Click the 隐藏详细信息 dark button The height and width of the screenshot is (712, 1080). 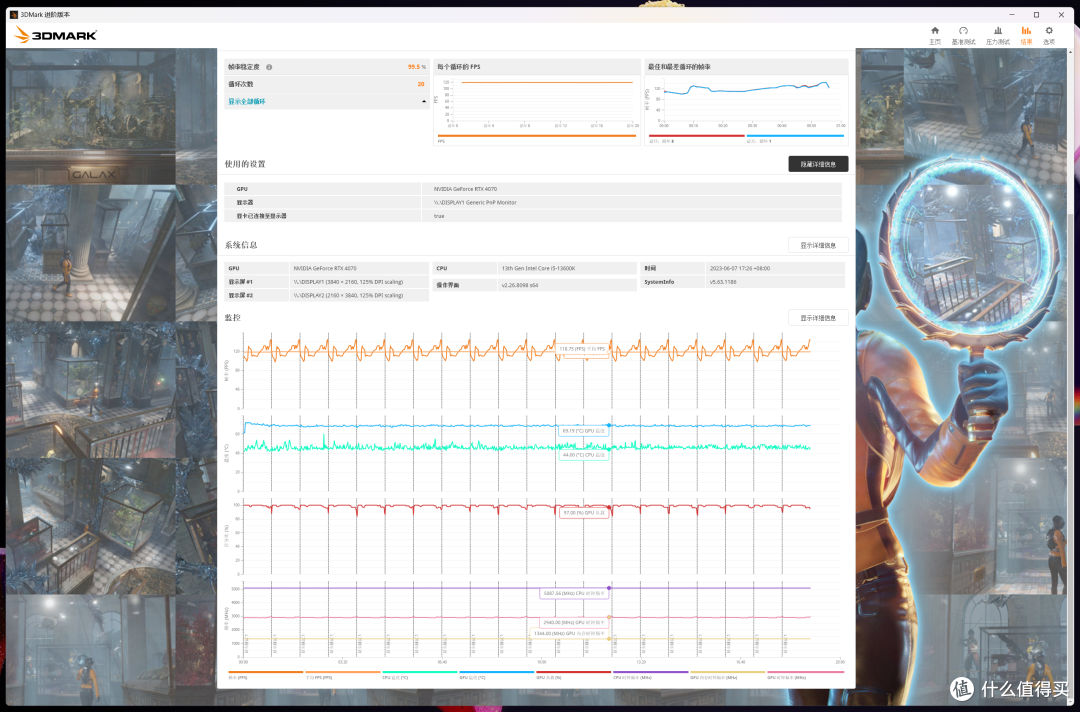click(818, 164)
